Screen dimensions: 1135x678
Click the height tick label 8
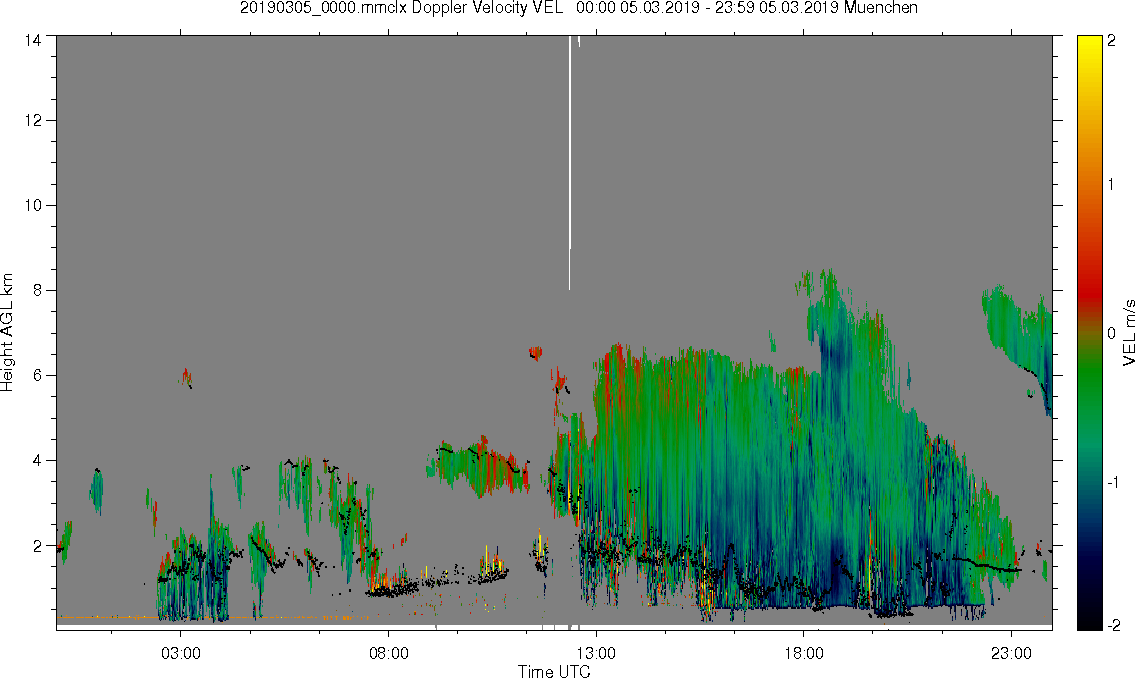point(36,290)
